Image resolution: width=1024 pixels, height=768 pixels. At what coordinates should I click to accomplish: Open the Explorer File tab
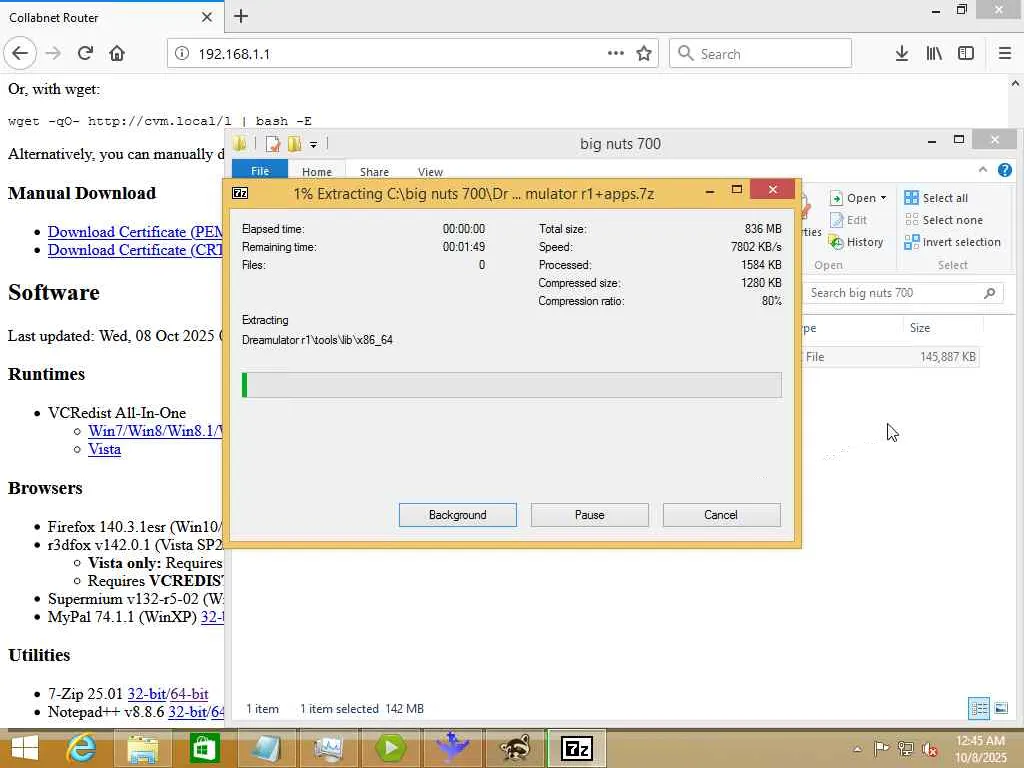tap(260, 170)
